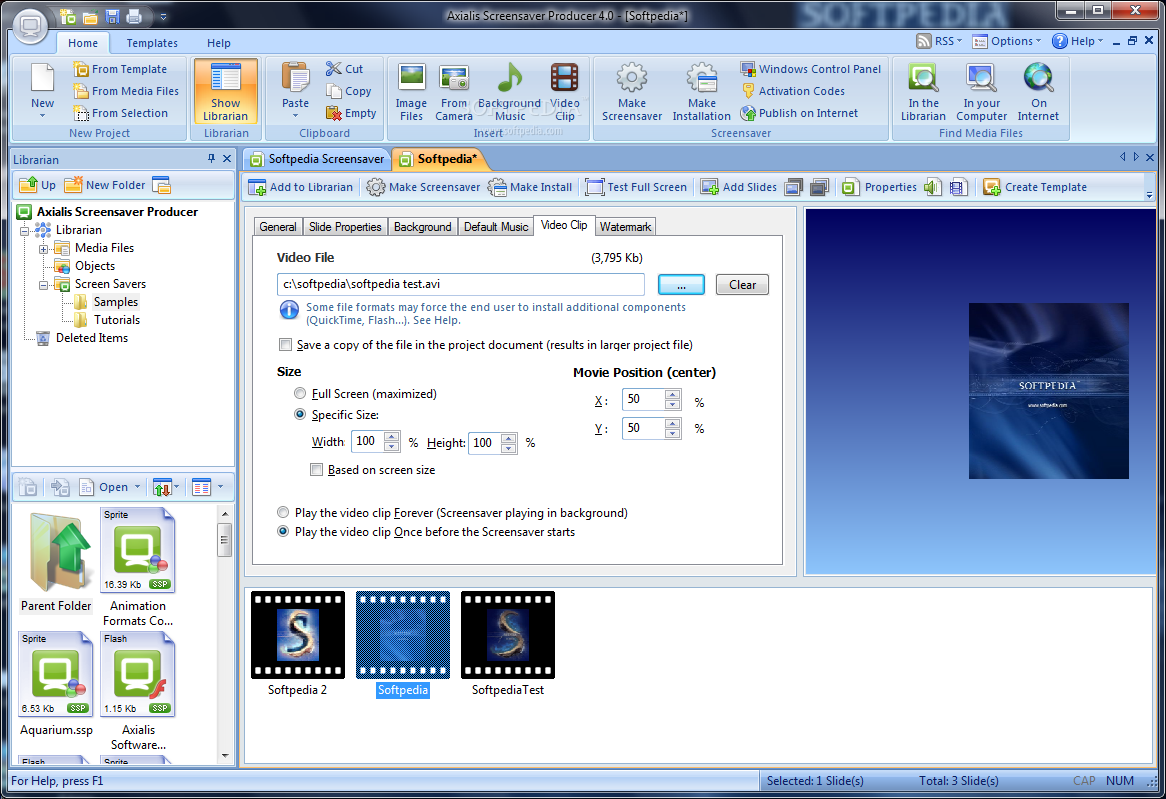Increase Width percentage stepper
1166x799 pixels.
tap(392, 437)
